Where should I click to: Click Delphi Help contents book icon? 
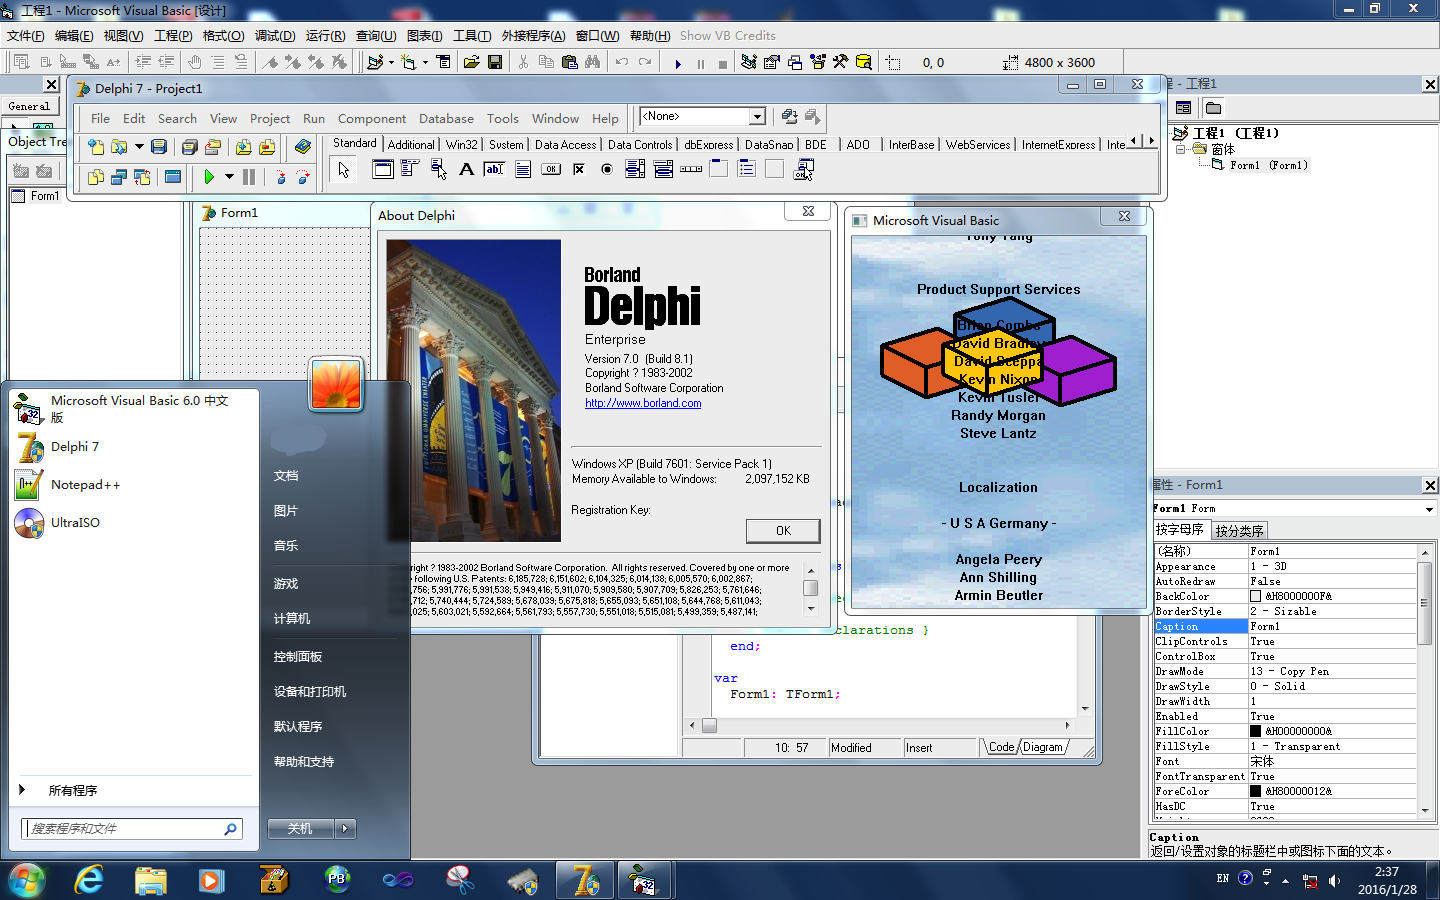click(303, 147)
